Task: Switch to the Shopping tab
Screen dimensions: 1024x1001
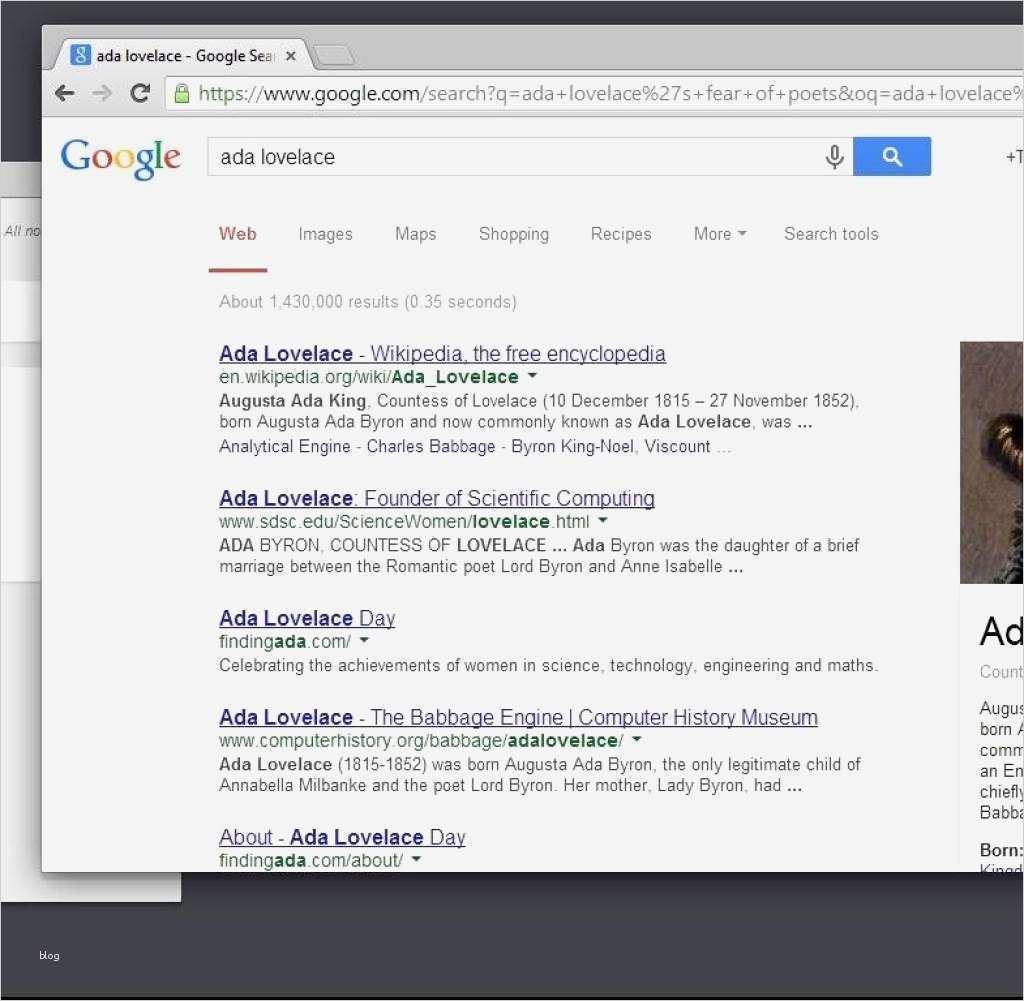Action: pyautogui.click(x=514, y=234)
